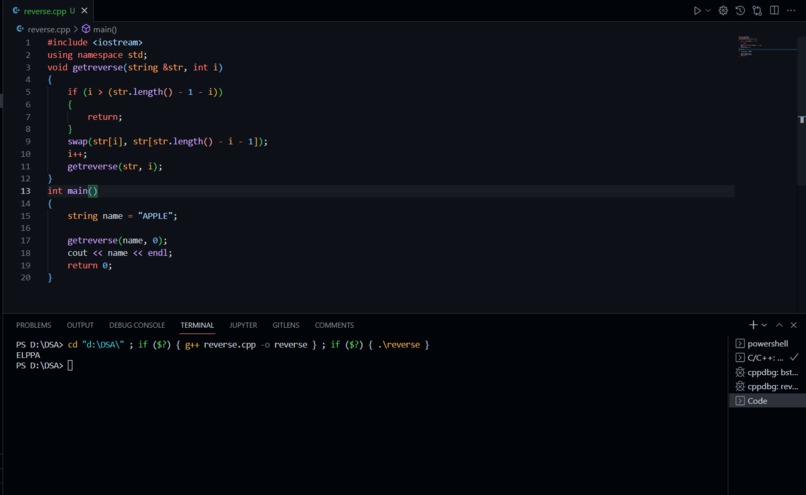Click the cube symbol icon before main() breadcrumb
The height and width of the screenshot is (495, 806).
pos(86,29)
